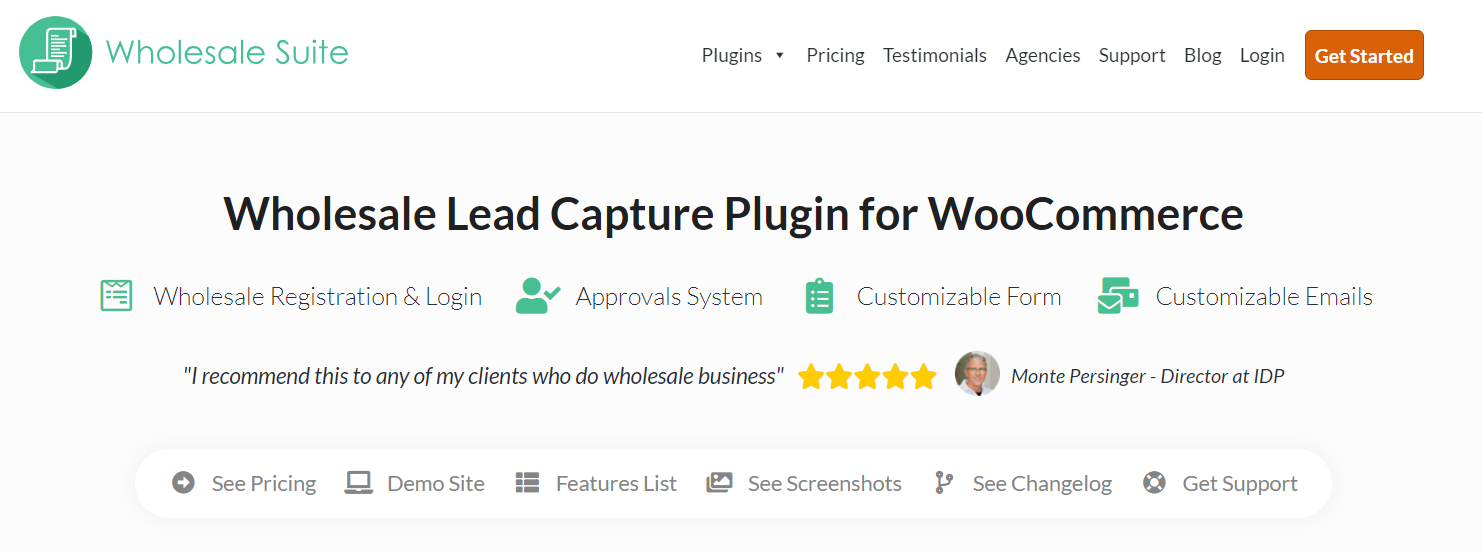Click the branch icon beside See Changelog
Viewport: 1482px width, 551px height.
tap(943, 483)
